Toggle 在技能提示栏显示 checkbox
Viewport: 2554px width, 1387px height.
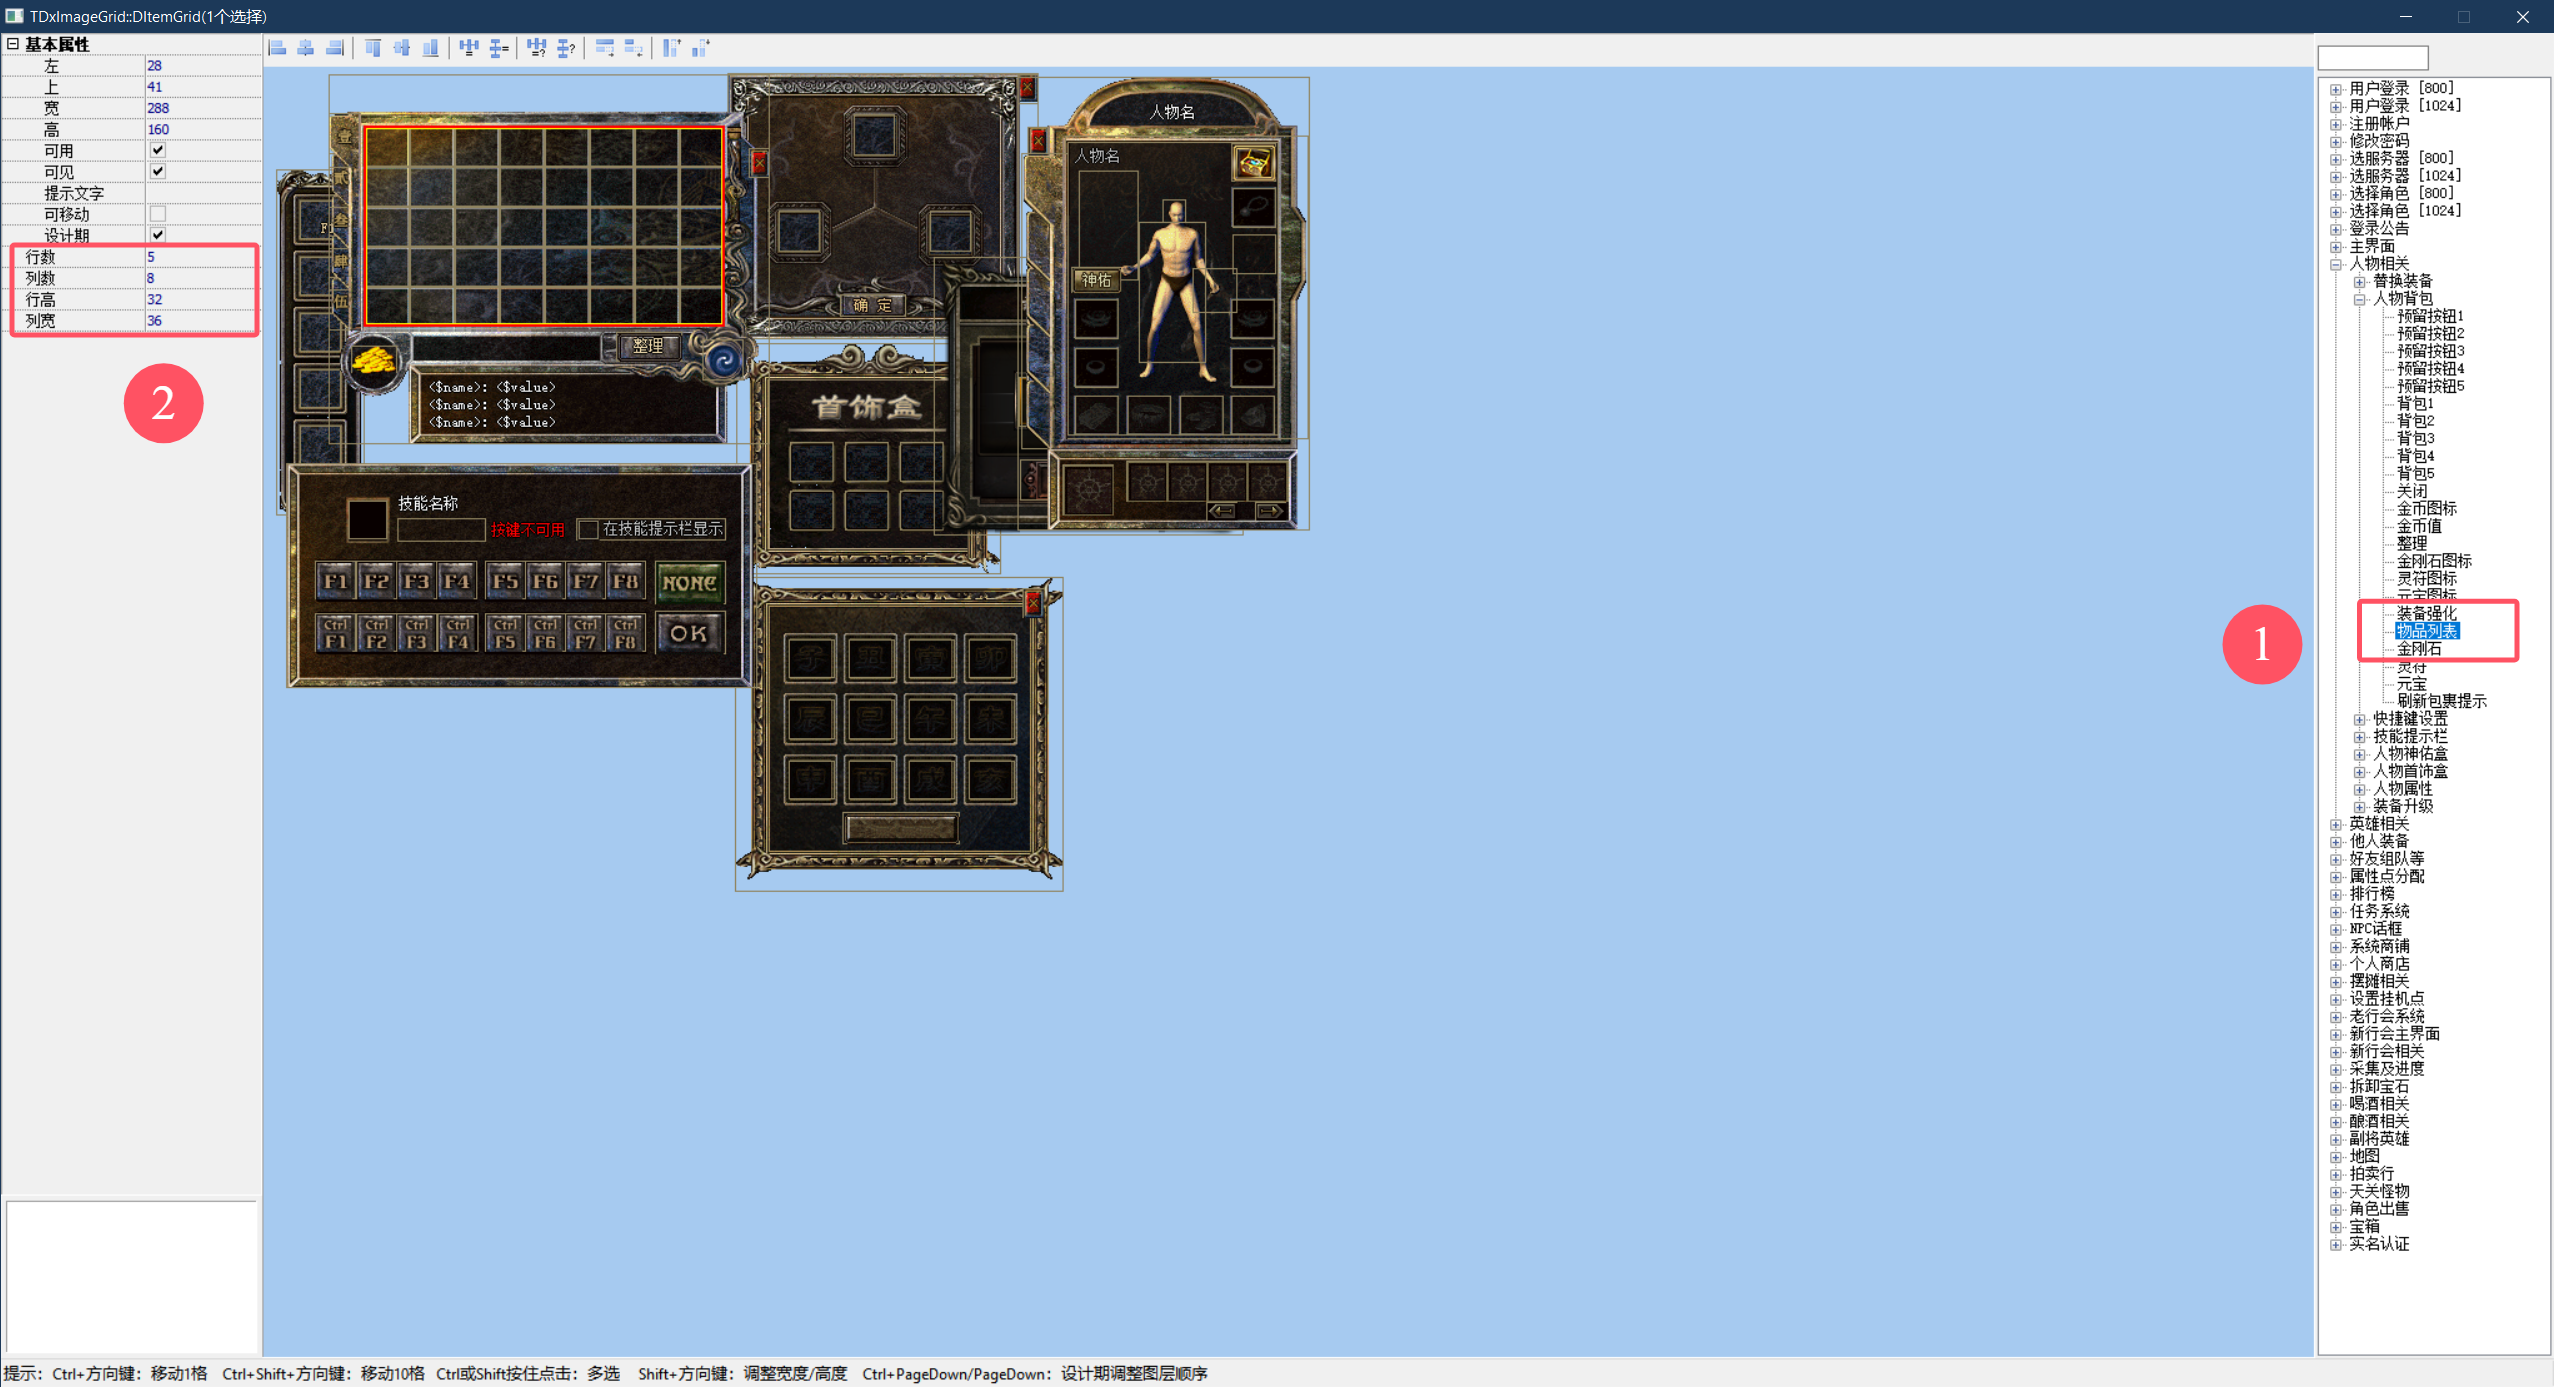click(588, 529)
